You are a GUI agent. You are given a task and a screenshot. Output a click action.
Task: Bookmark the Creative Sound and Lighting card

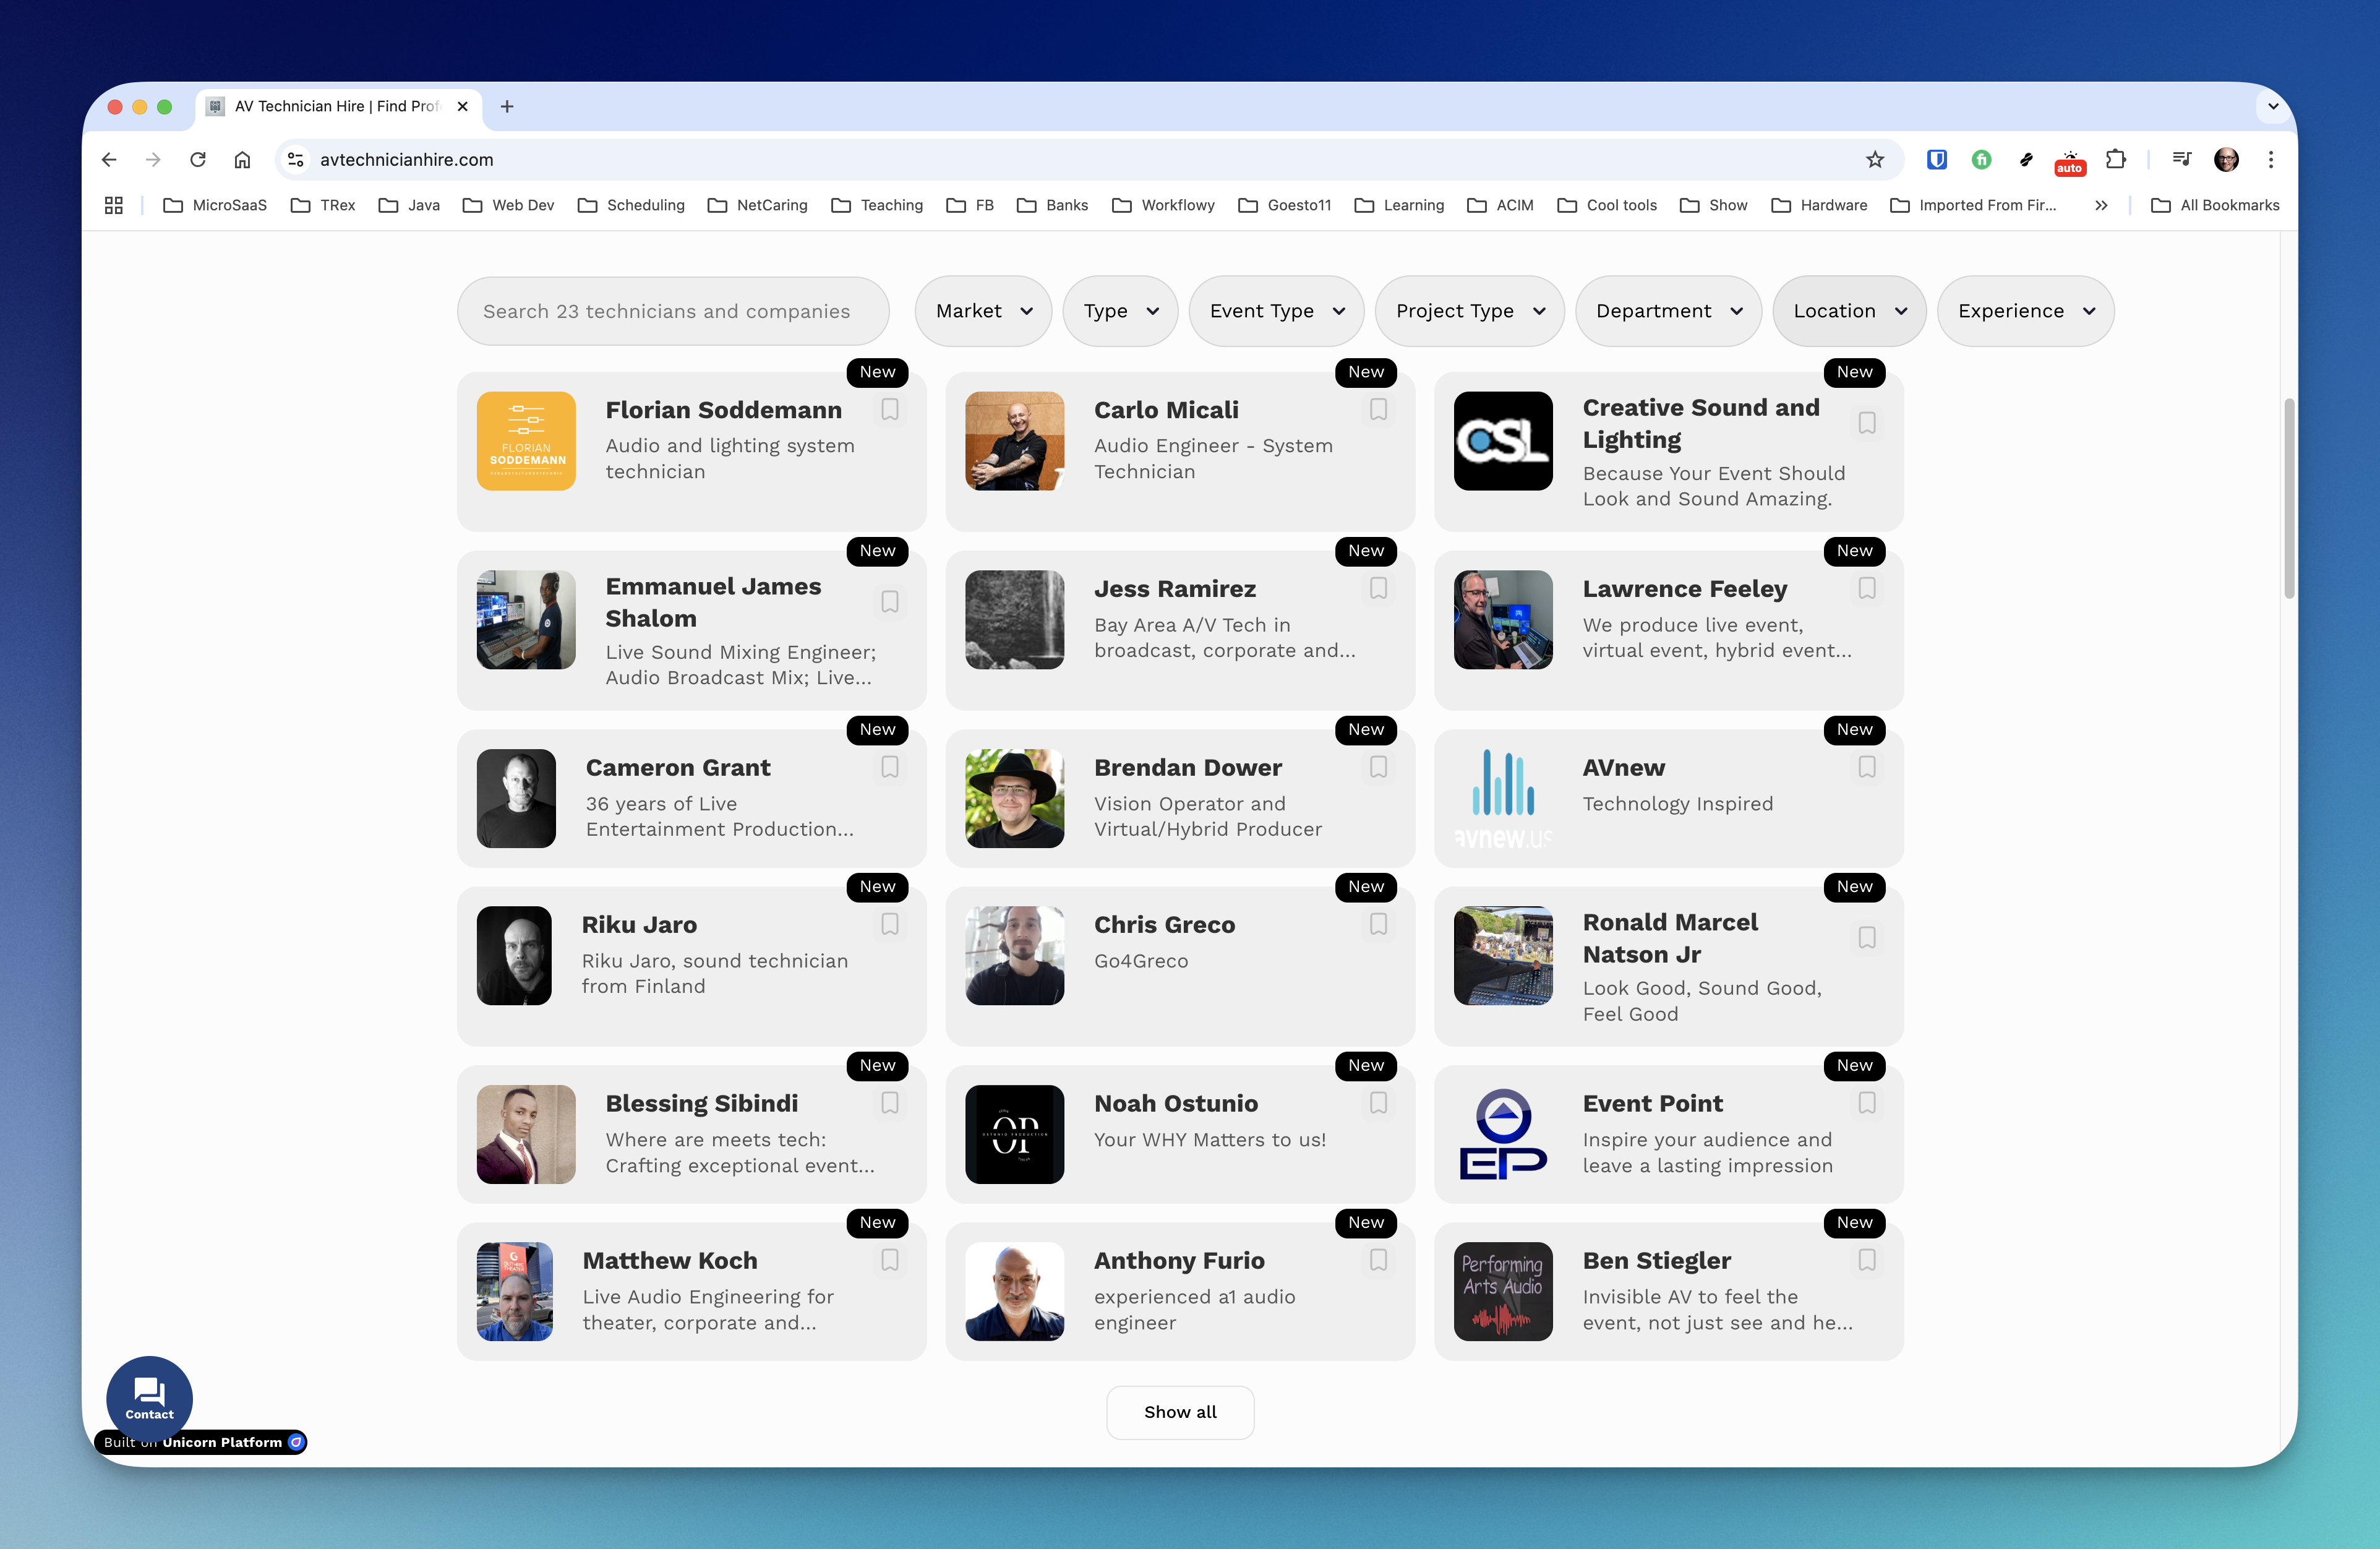click(1867, 423)
